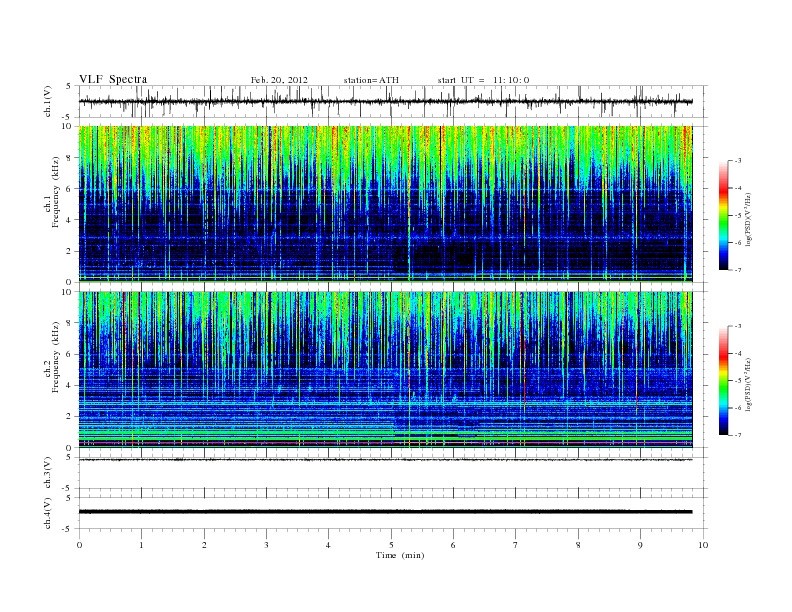Click the ch.2 colorbar "log(PSD)(V²/Hz)" label
The width and height of the screenshot is (792, 612).
(749, 383)
